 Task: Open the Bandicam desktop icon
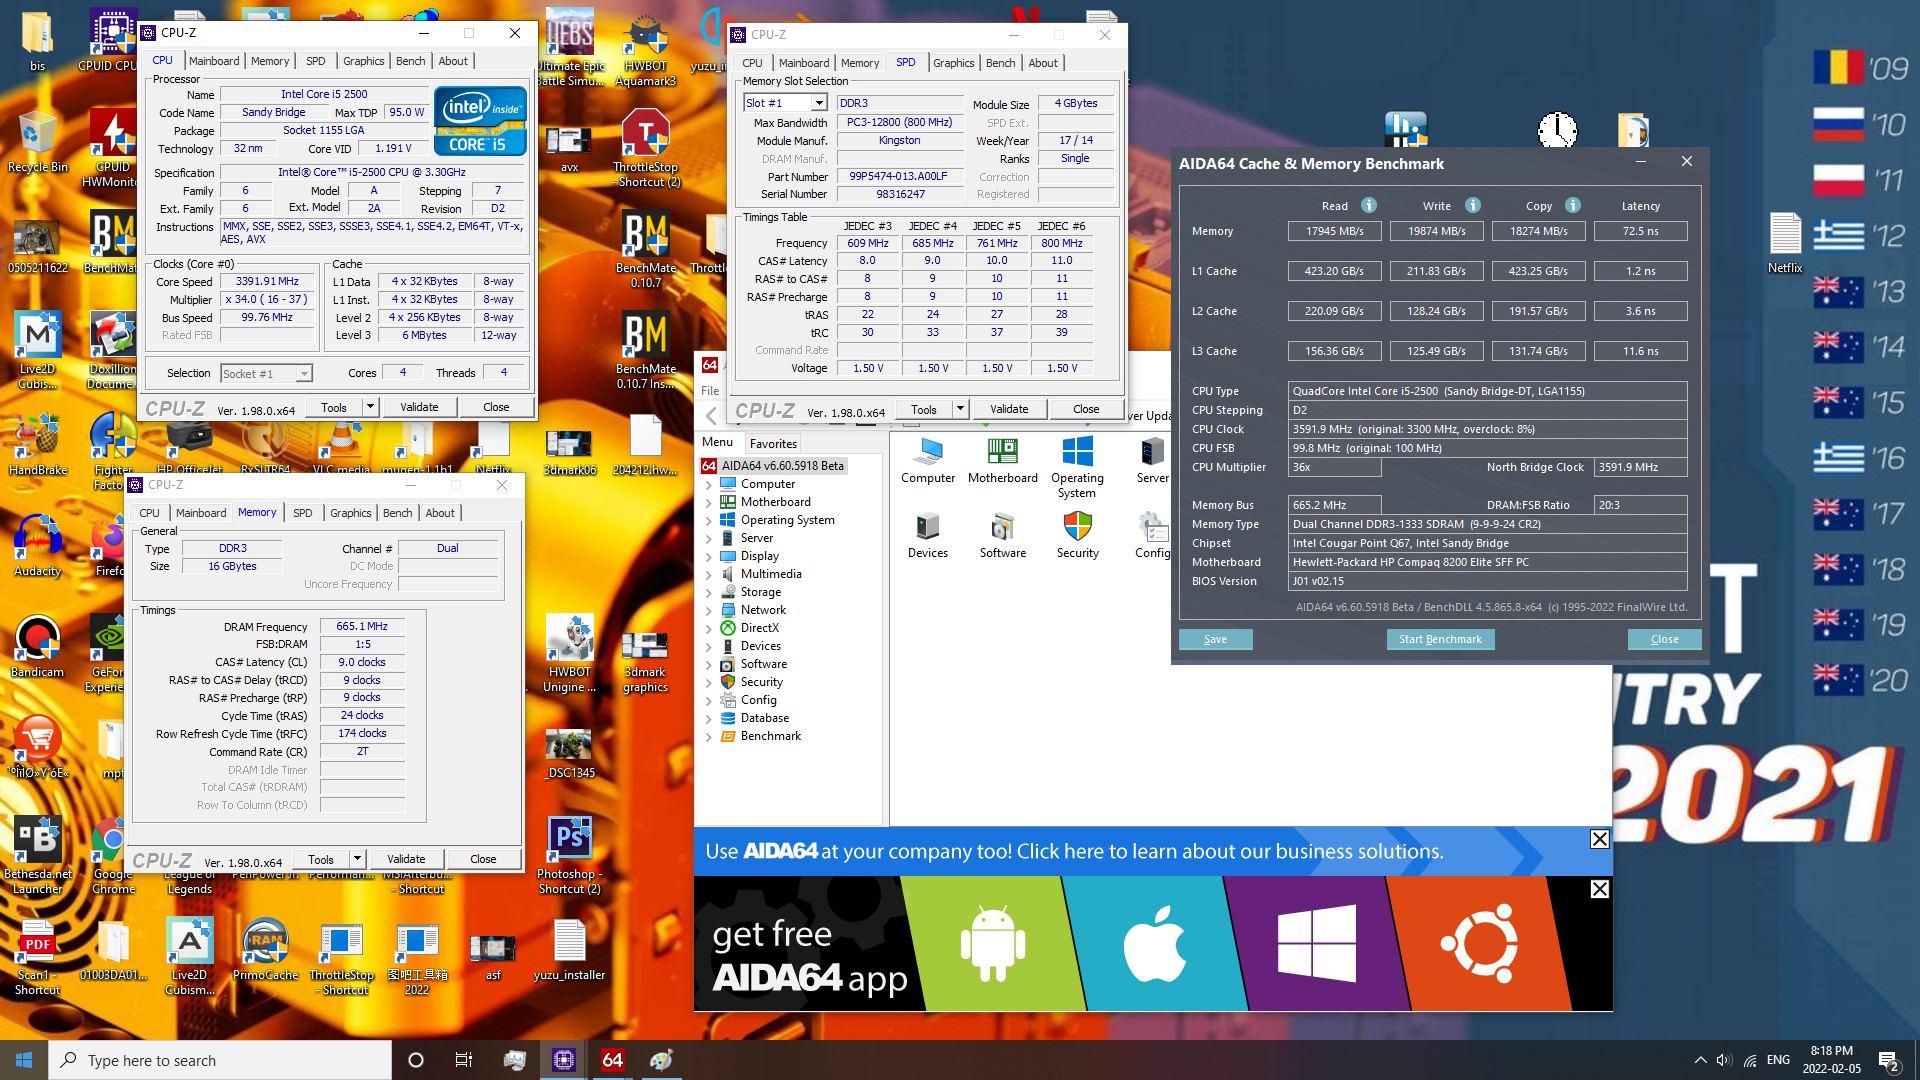[x=37, y=646]
